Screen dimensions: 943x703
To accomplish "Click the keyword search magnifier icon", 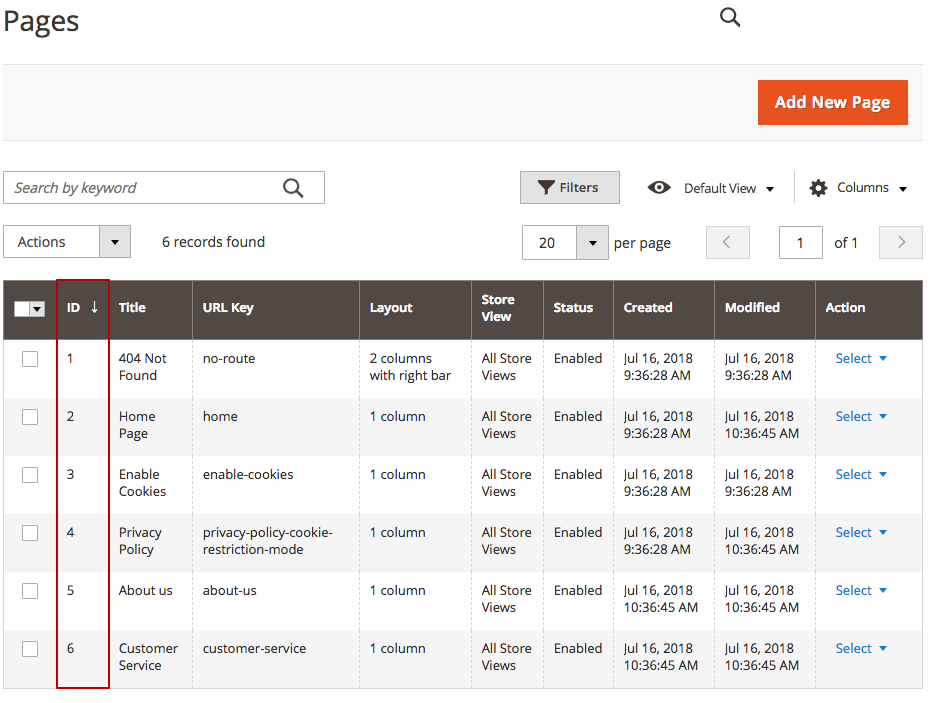I will 293,188.
